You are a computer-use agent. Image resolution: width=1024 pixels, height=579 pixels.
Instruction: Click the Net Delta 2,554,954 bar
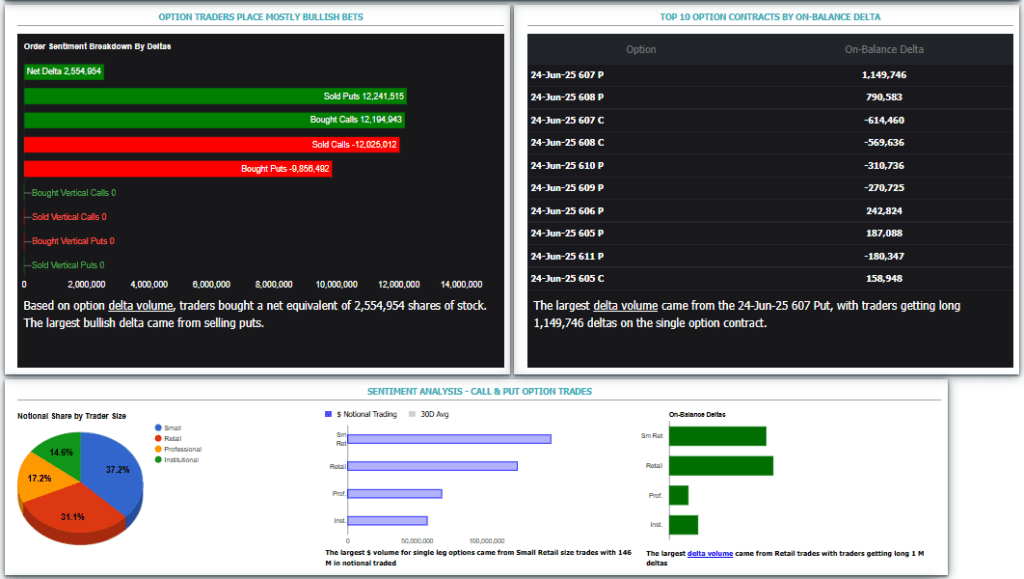pos(64,71)
